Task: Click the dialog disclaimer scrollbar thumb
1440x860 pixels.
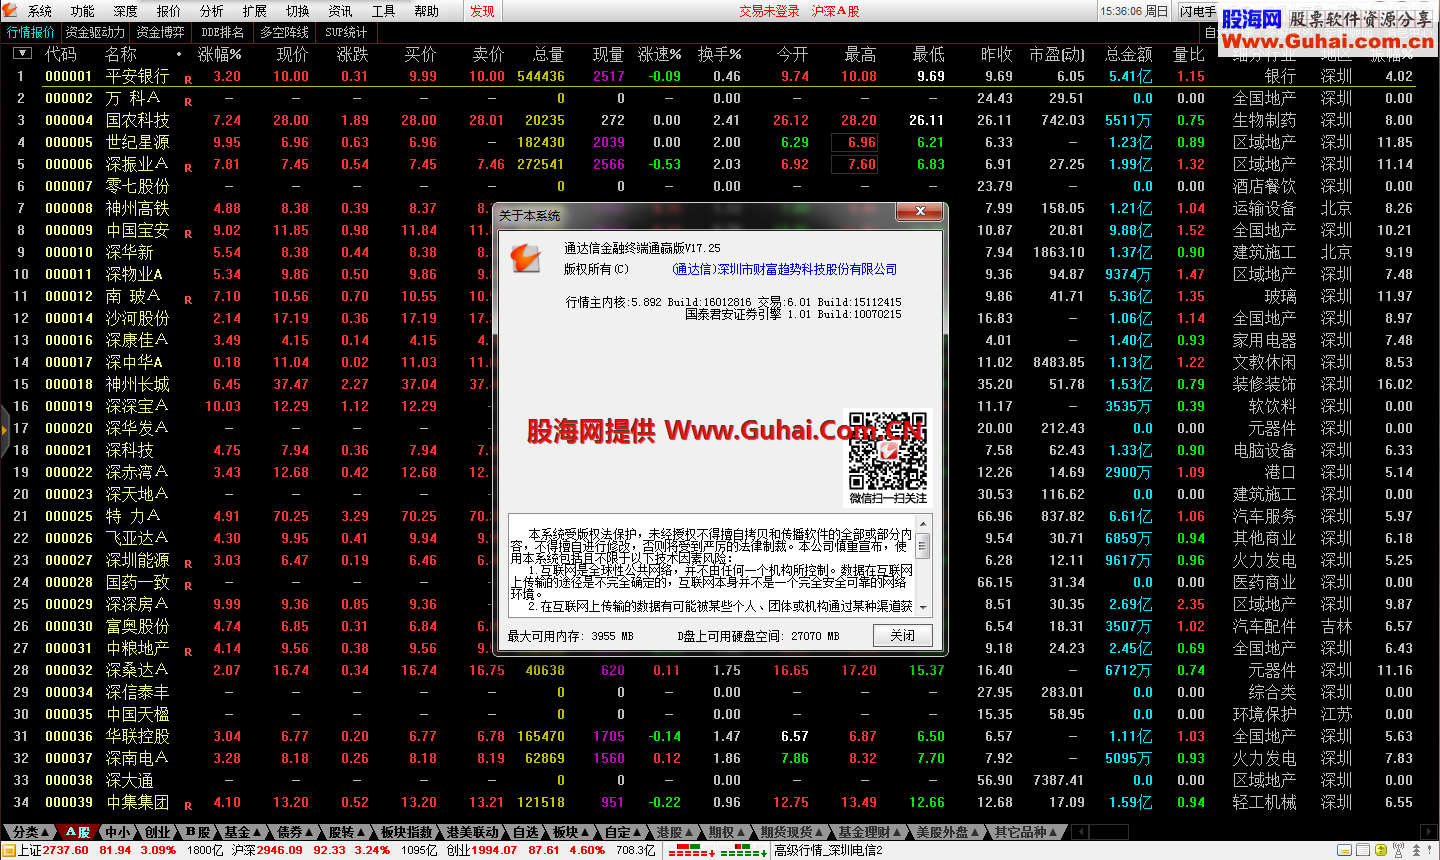Action: point(923,546)
